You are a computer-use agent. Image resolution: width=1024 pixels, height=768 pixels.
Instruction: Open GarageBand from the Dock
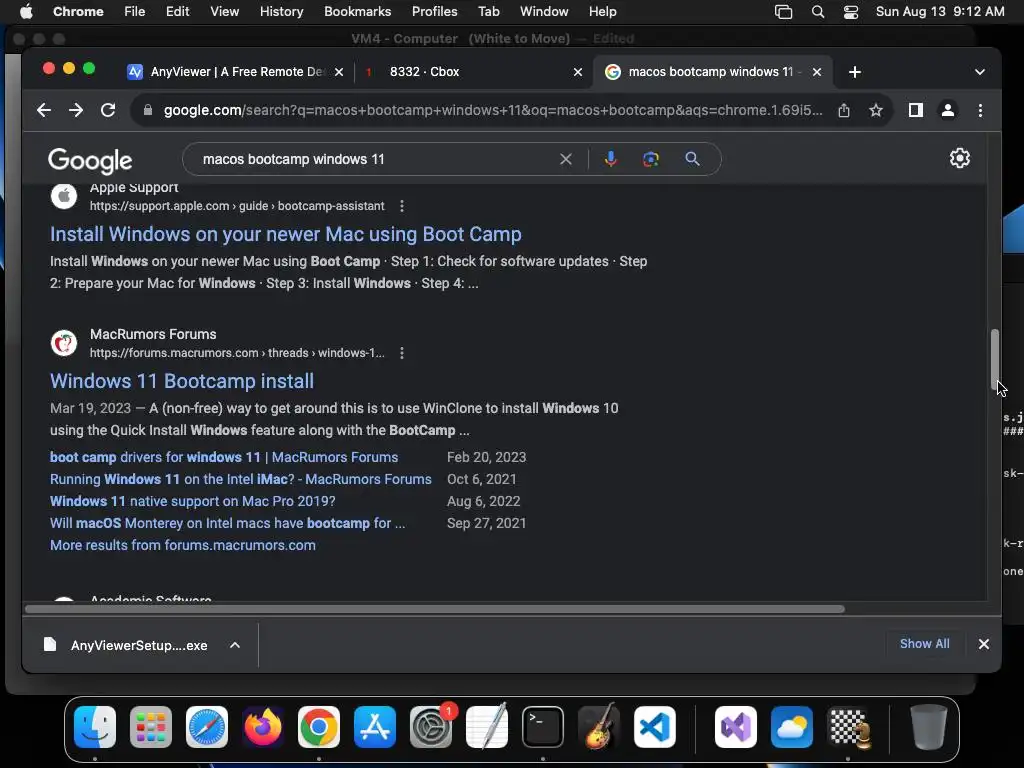coord(599,727)
